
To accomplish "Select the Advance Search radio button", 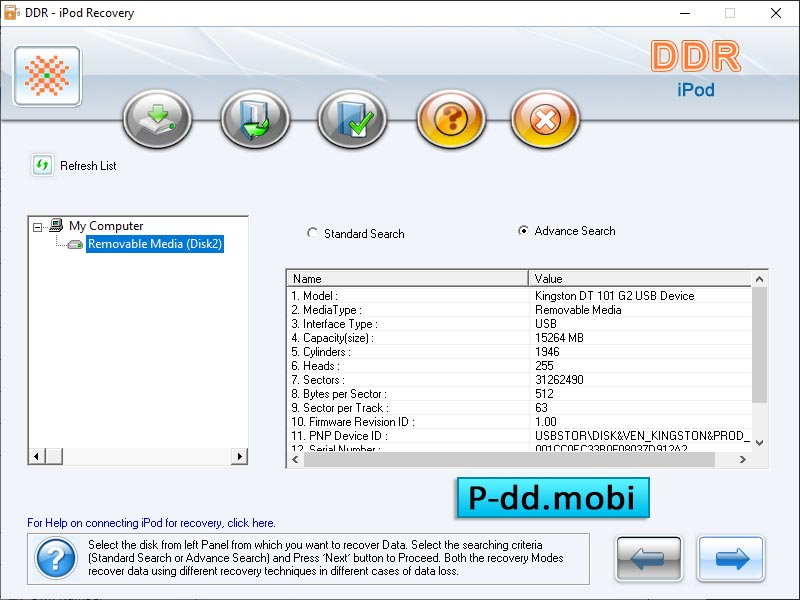I will (522, 231).
